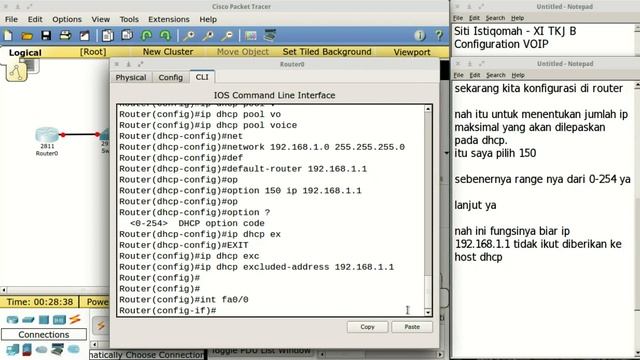Open the File menu in Packet Tracer

(x=11, y=19)
